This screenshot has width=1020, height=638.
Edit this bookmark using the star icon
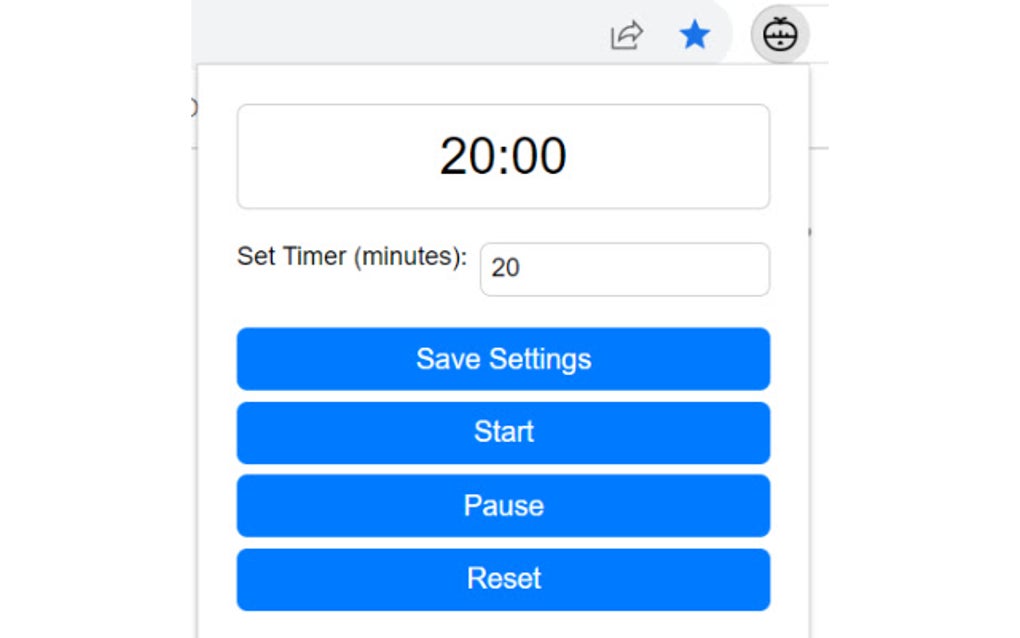(x=694, y=33)
